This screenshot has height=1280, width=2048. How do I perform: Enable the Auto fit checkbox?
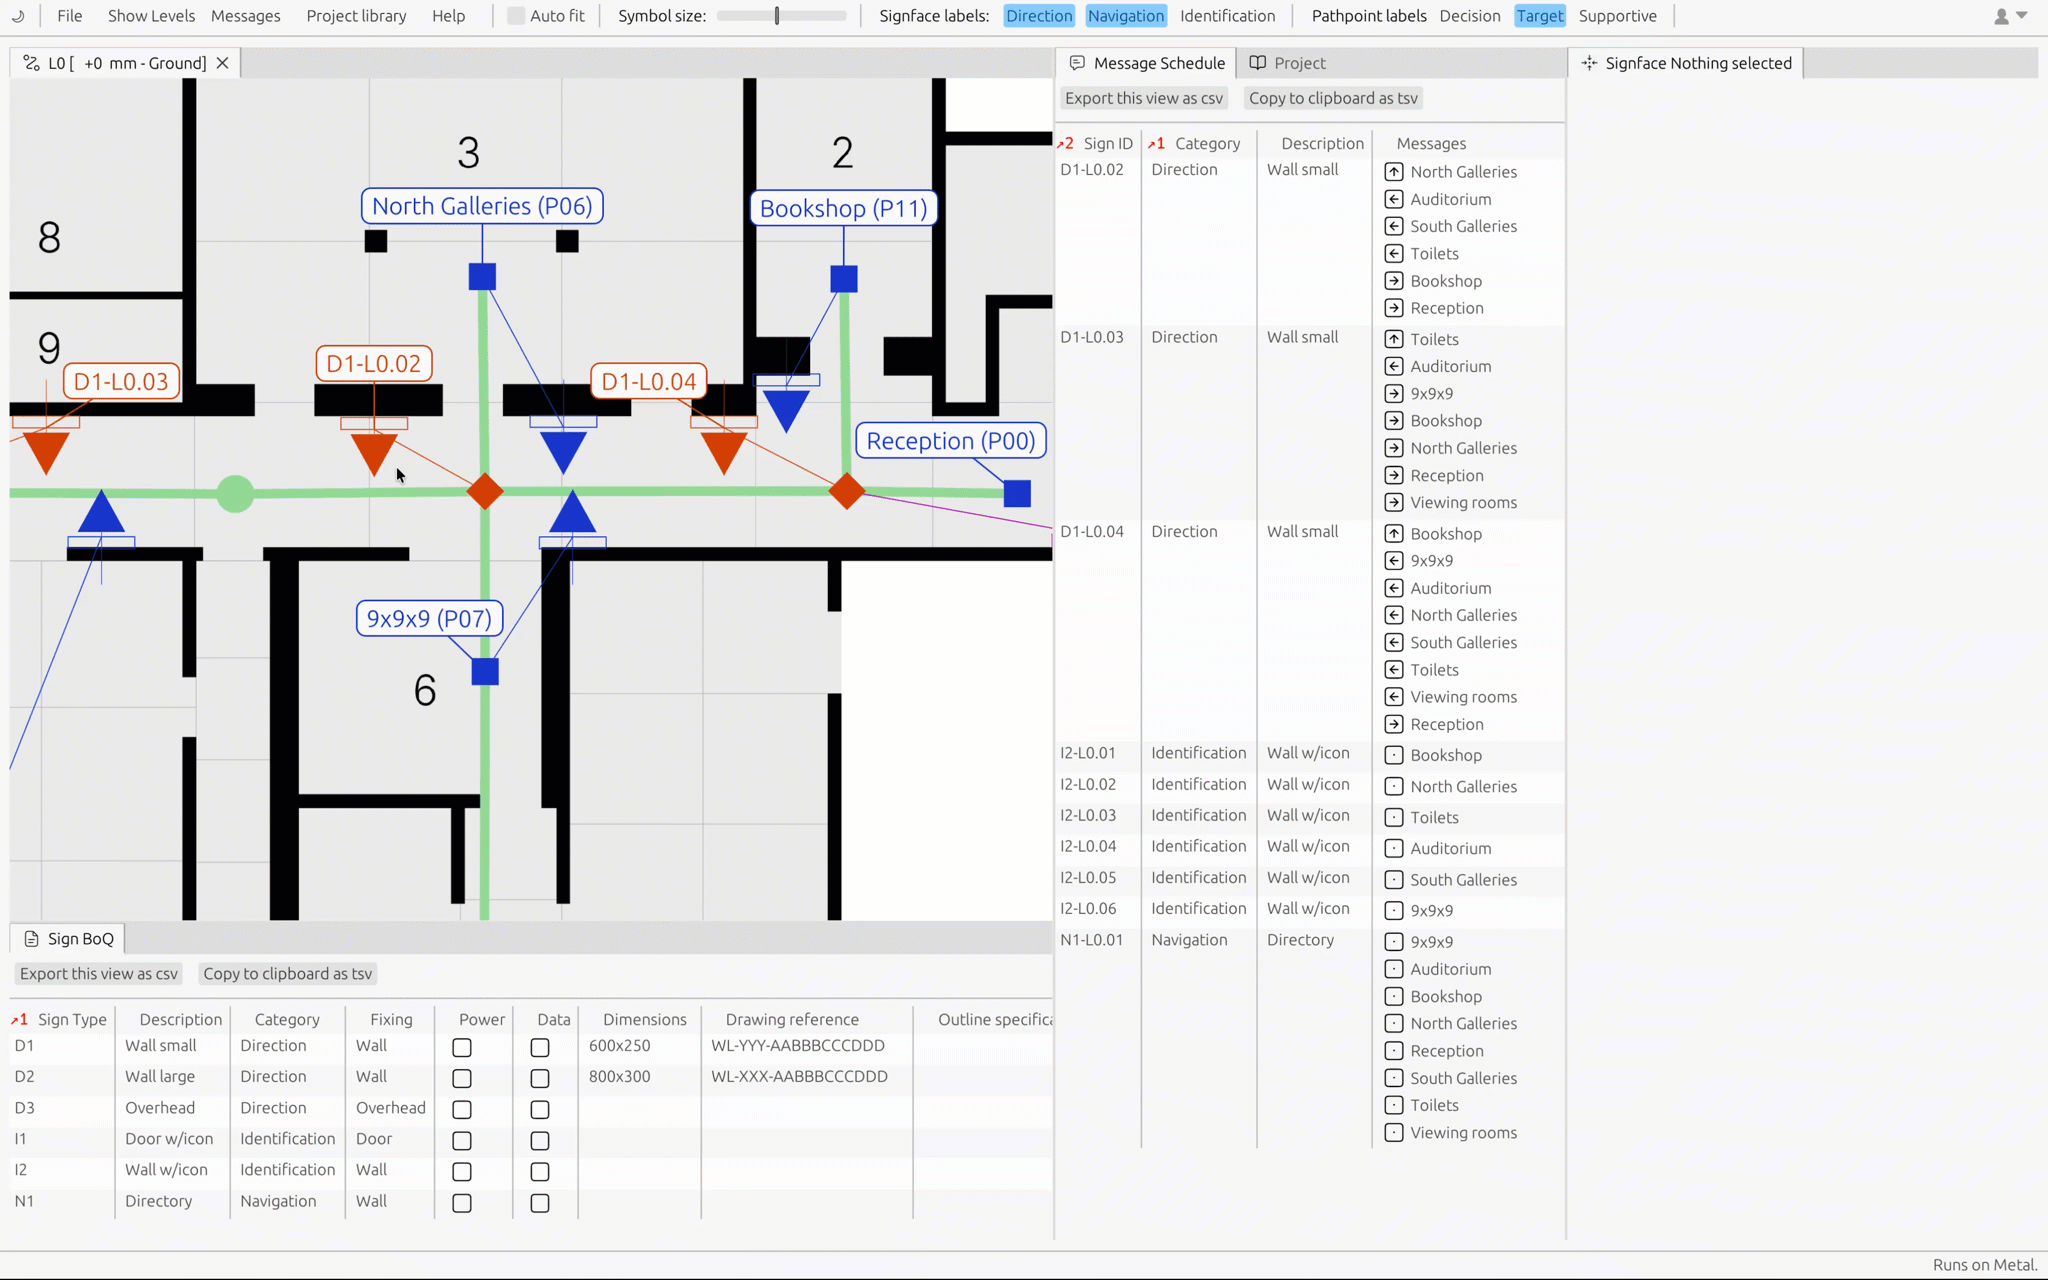(516, 16)
